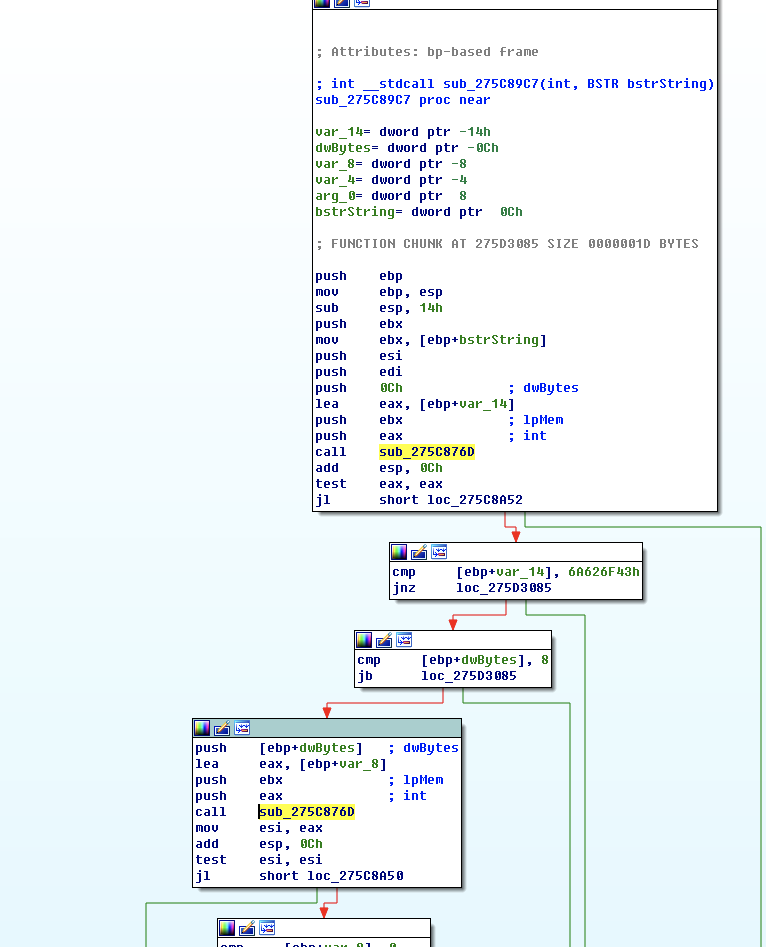The height and width of the screenshot is (947, 766).
Task: Click group icon on selected push dwBytes node
Action: pyautogui.click(x=241, y=728)
